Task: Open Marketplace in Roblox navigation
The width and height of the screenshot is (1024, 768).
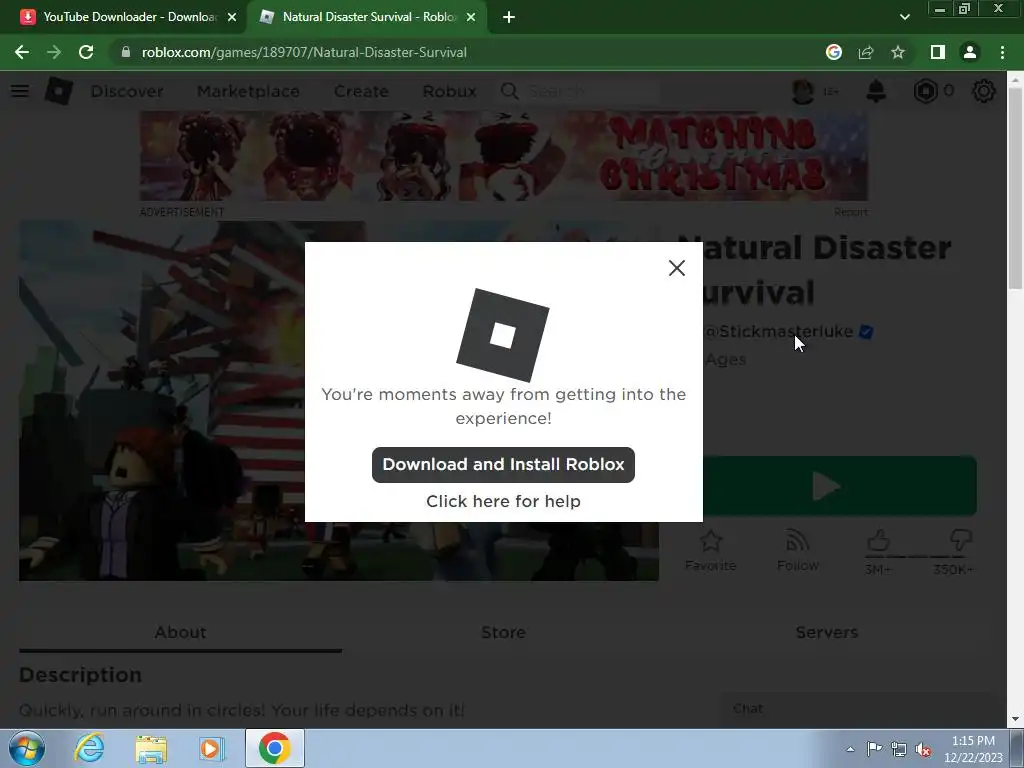Action: [248, 91]
